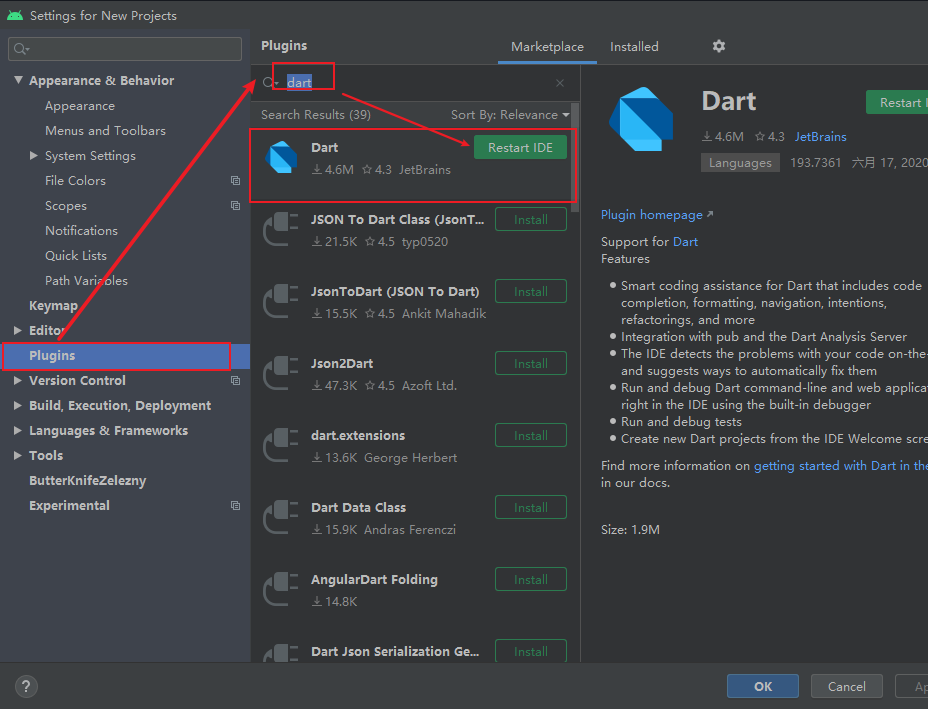The width and height of the screenshot is (928, 709).
Task: Click the search magnifier icon in the plugin search field
Action: (x=269, y=83)
